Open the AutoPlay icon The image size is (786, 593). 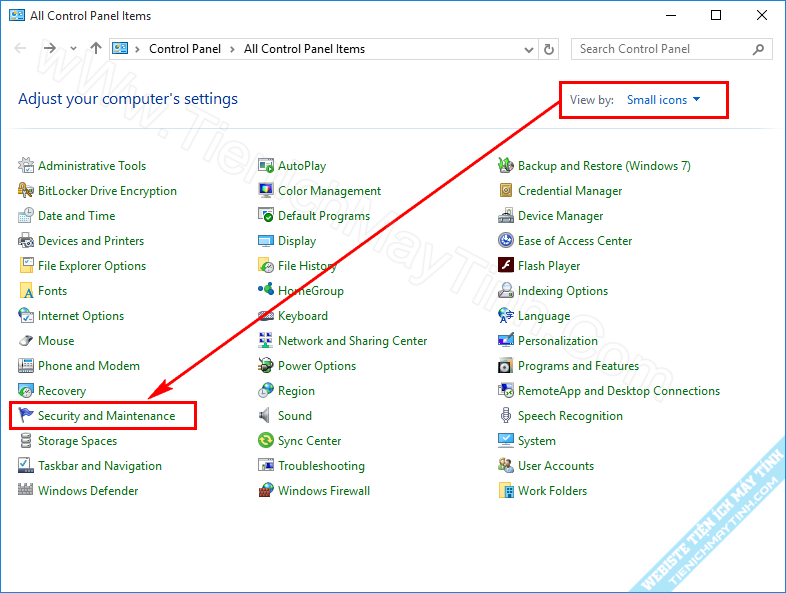266,165
